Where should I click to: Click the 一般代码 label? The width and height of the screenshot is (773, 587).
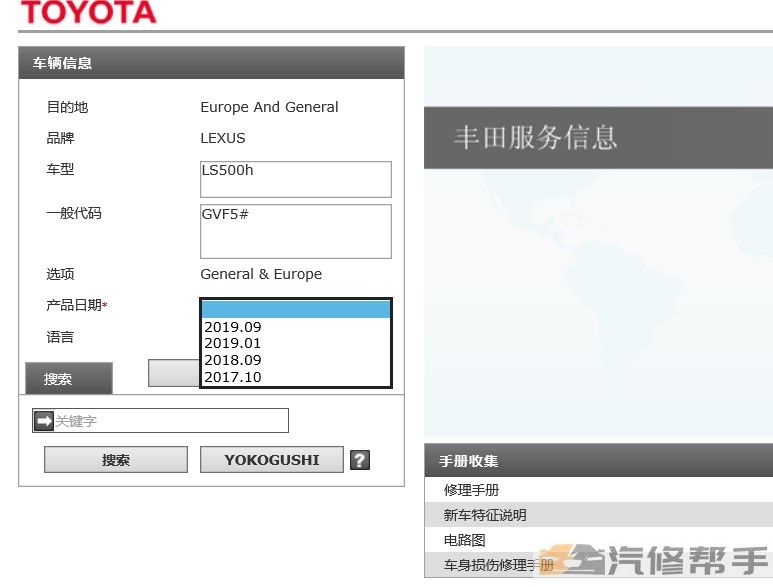74,213
